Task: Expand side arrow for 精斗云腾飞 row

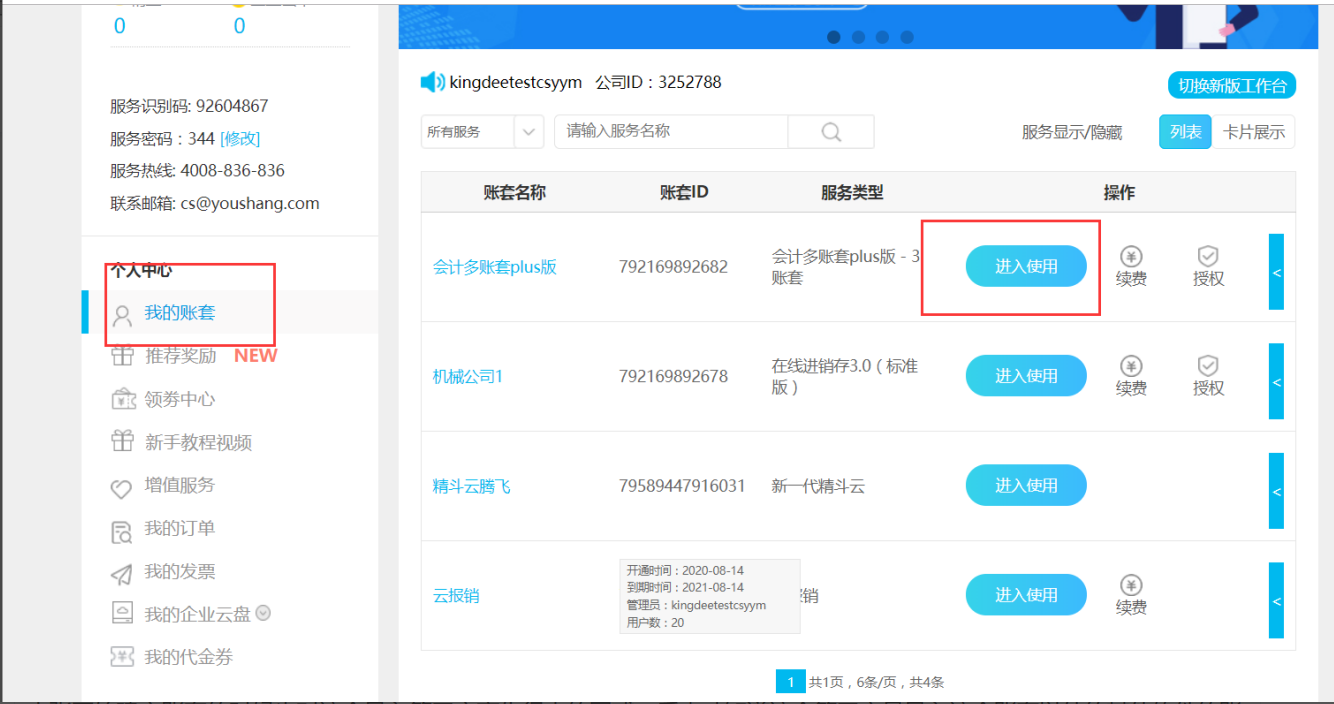Action: point(1276,491)
